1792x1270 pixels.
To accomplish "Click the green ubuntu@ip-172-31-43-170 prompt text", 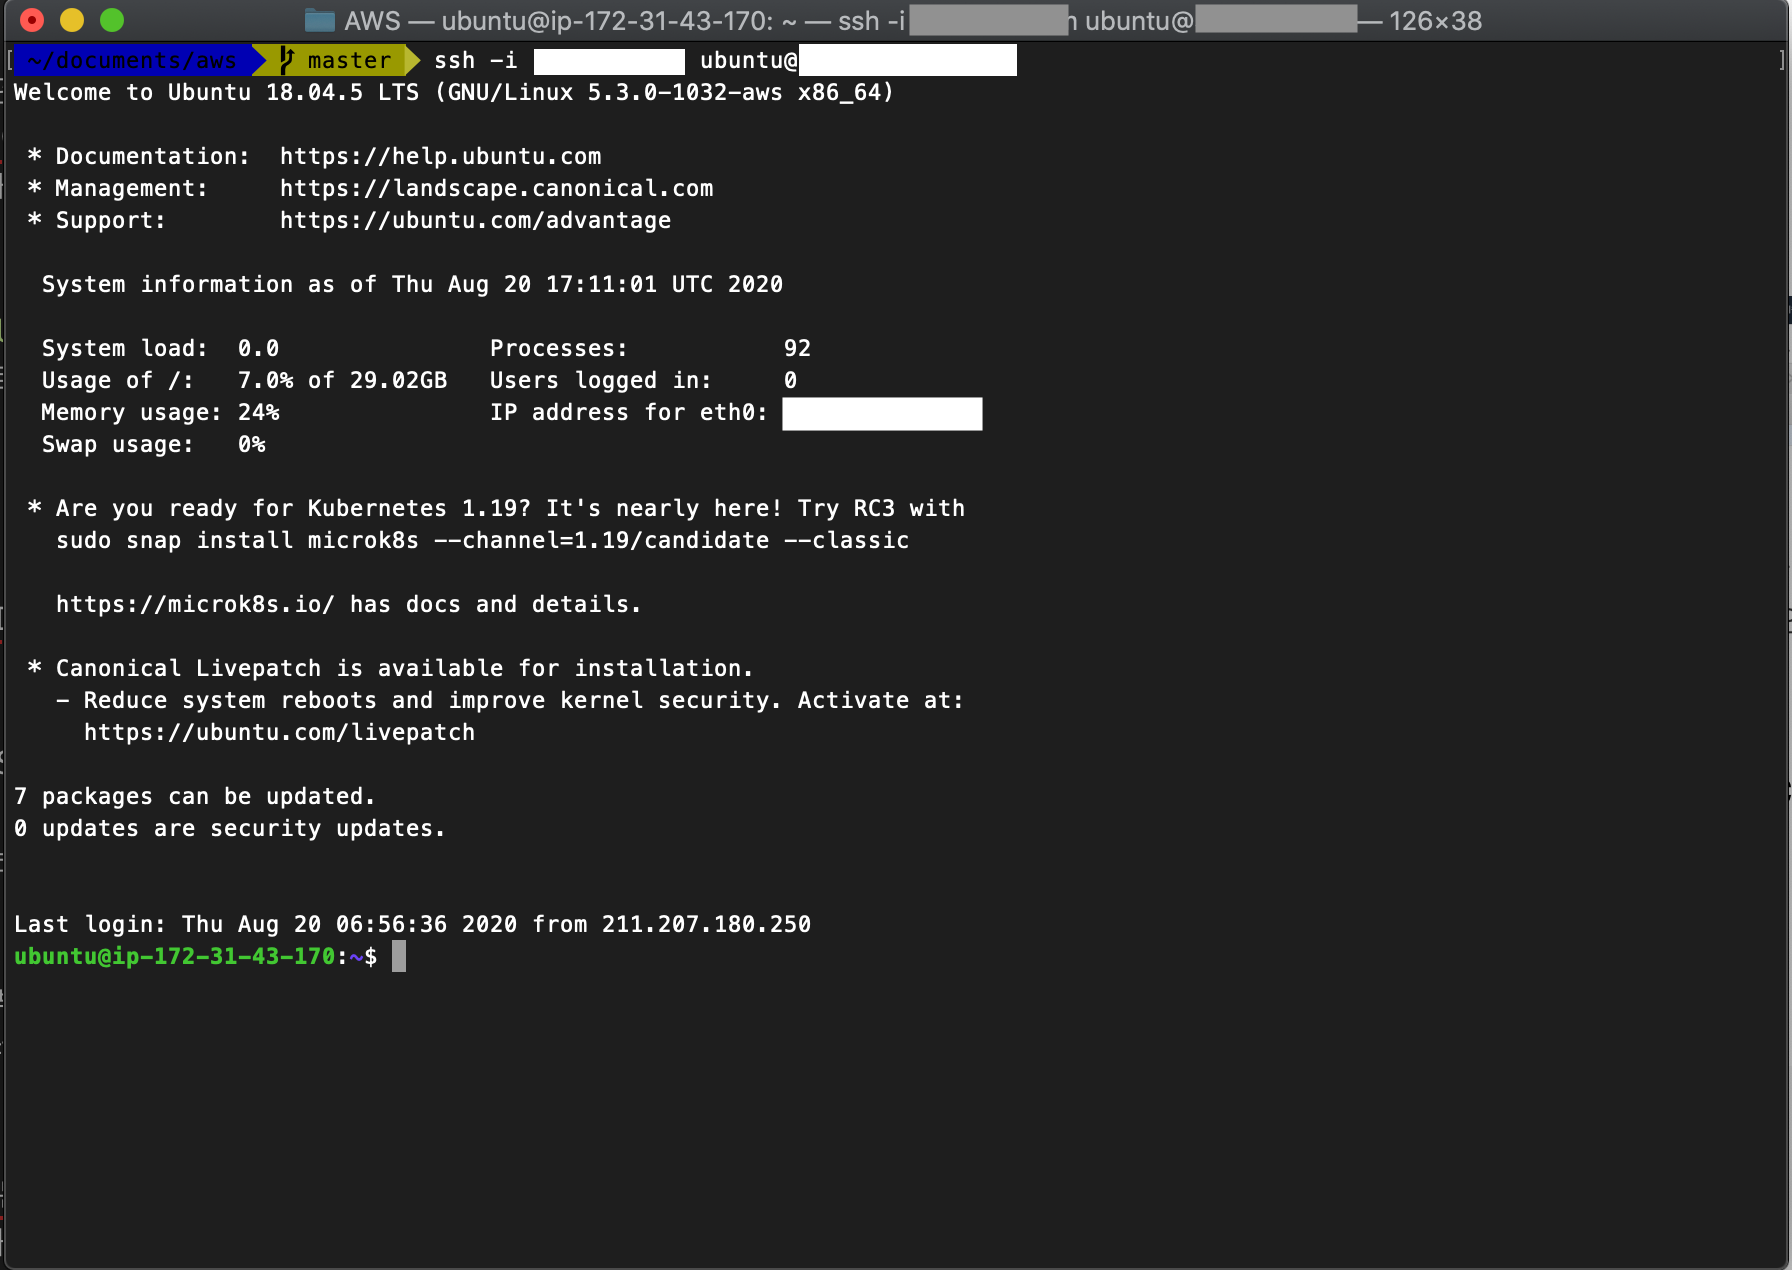I will [174, 956].
